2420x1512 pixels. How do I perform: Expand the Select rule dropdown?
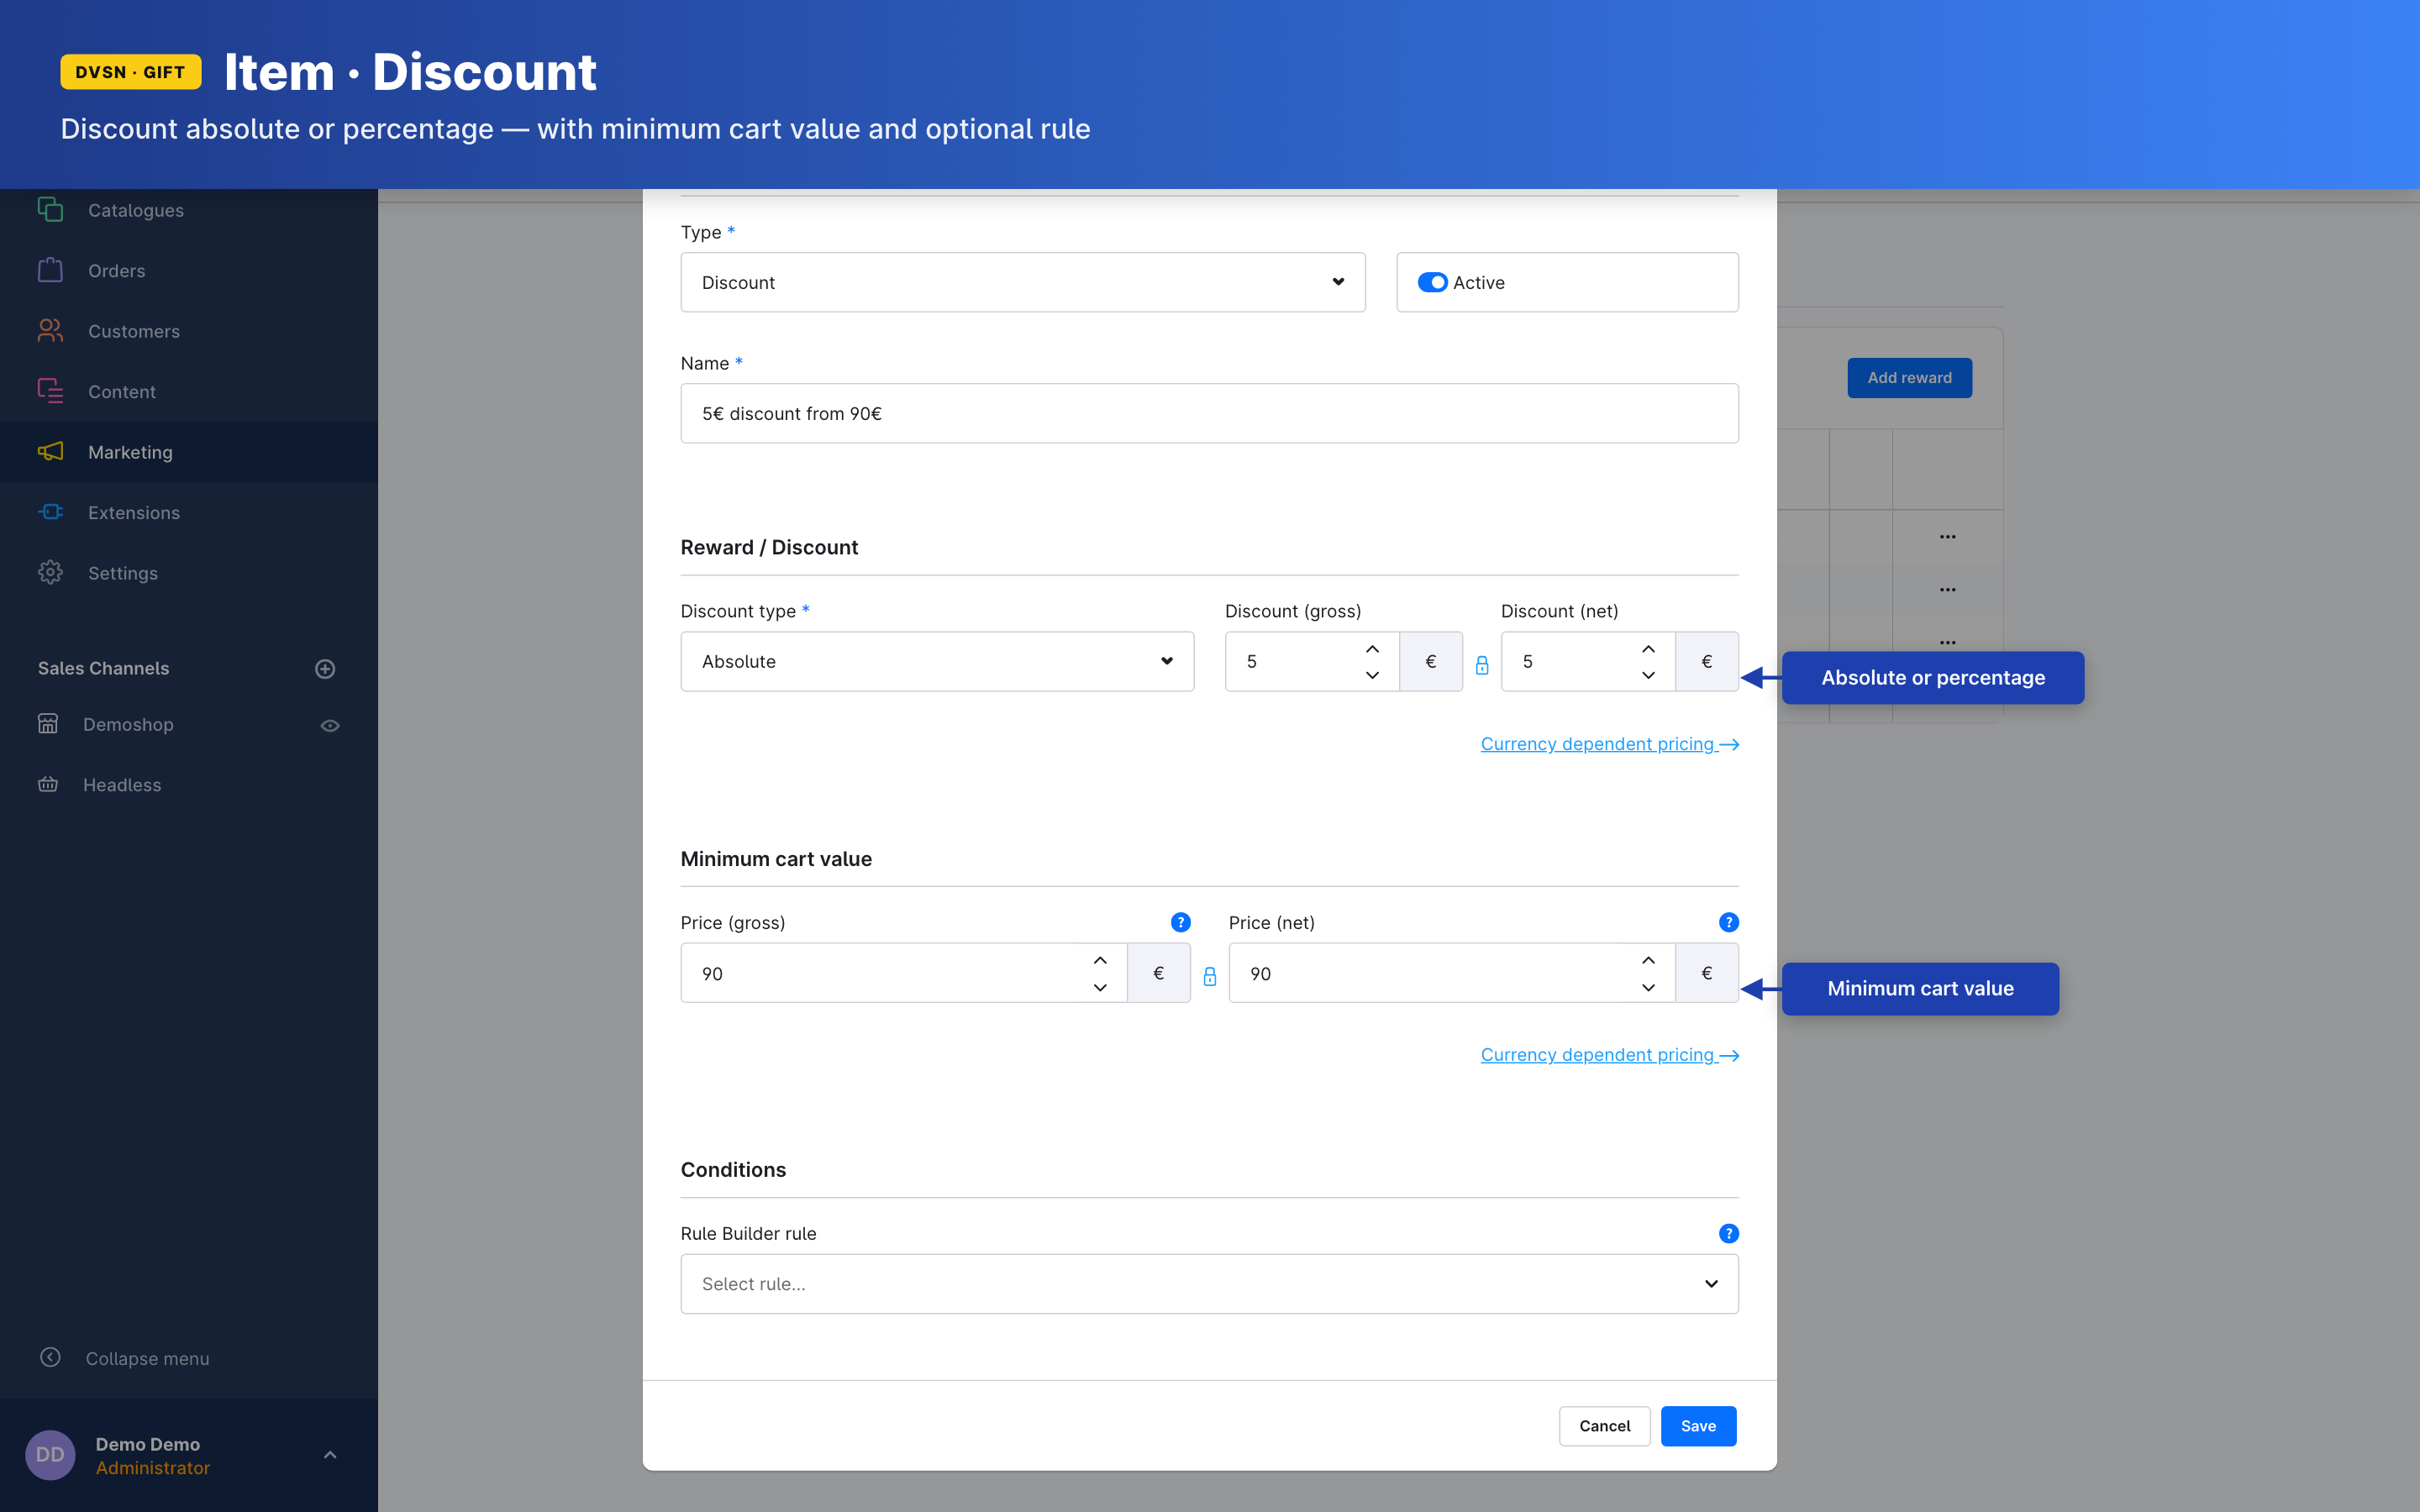click(1209, 1284)
